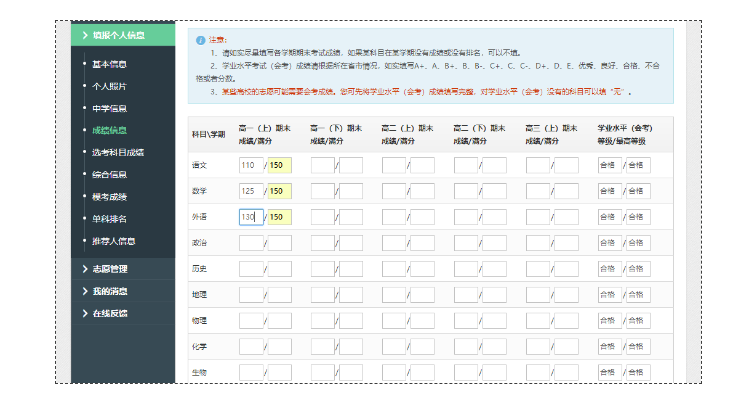Open 基本信息 in the sidebar
This screenshot has height=400, width=756.
point(110,64)
